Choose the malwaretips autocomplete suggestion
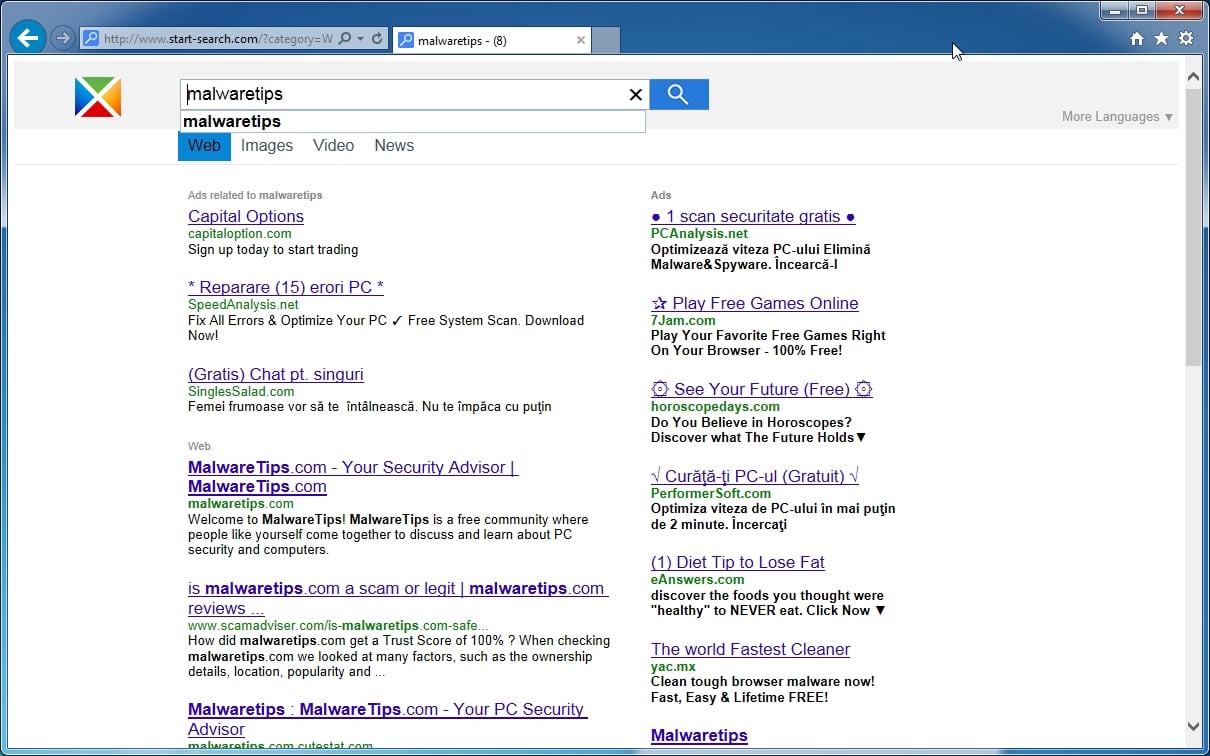This screenshot has height=756, width=1210. coord(413,121)
